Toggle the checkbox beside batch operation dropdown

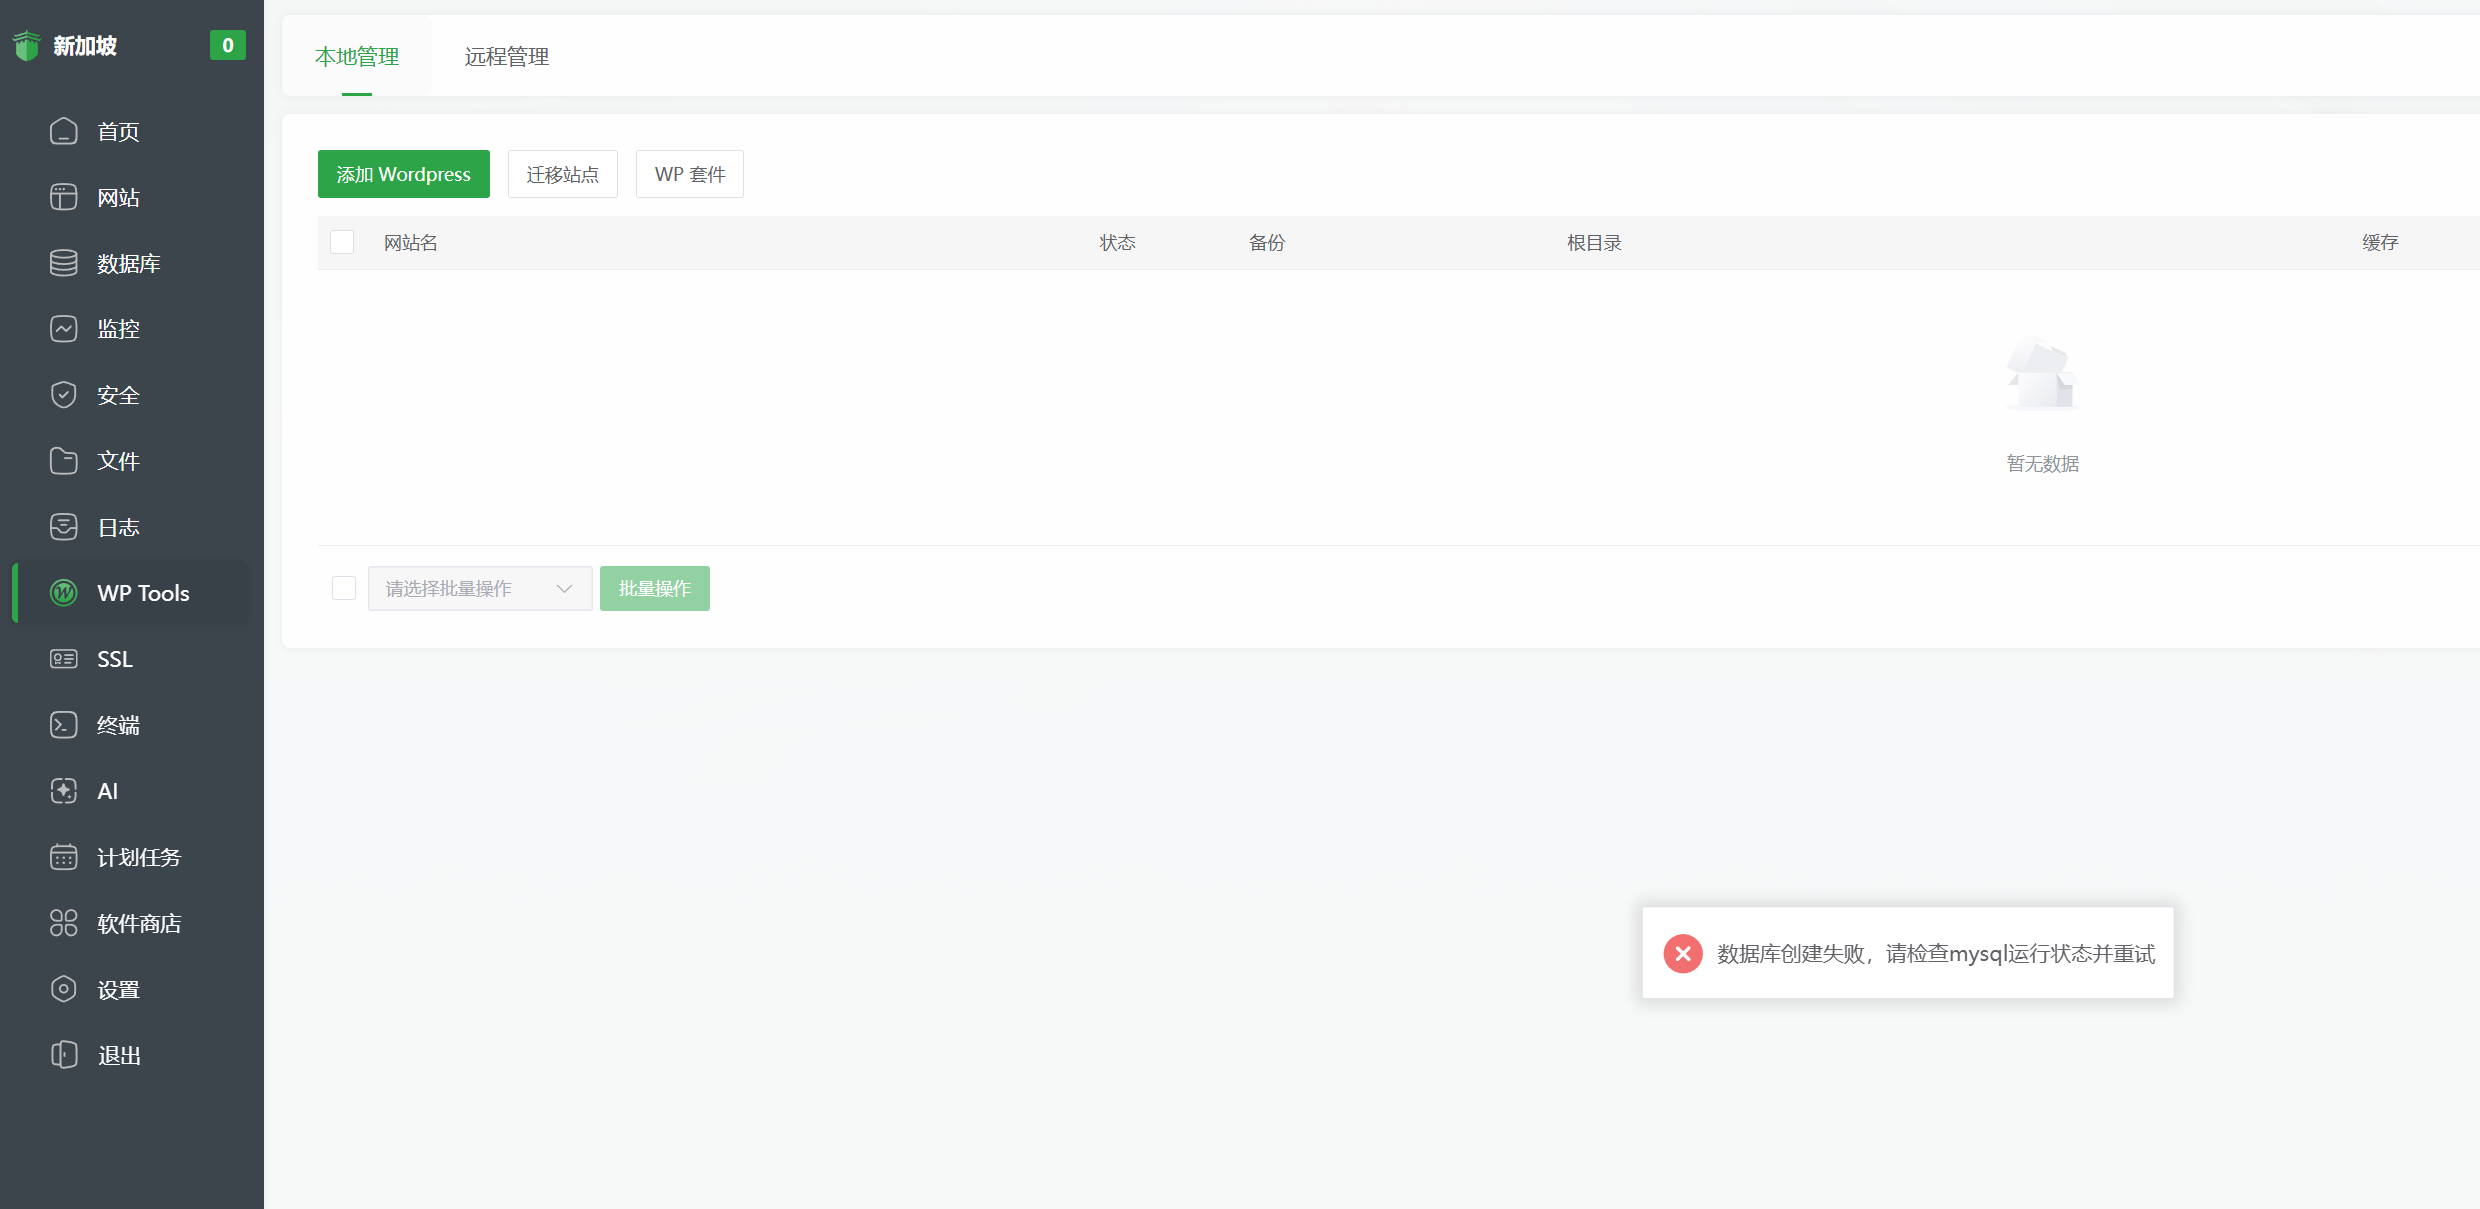(344, 588)
